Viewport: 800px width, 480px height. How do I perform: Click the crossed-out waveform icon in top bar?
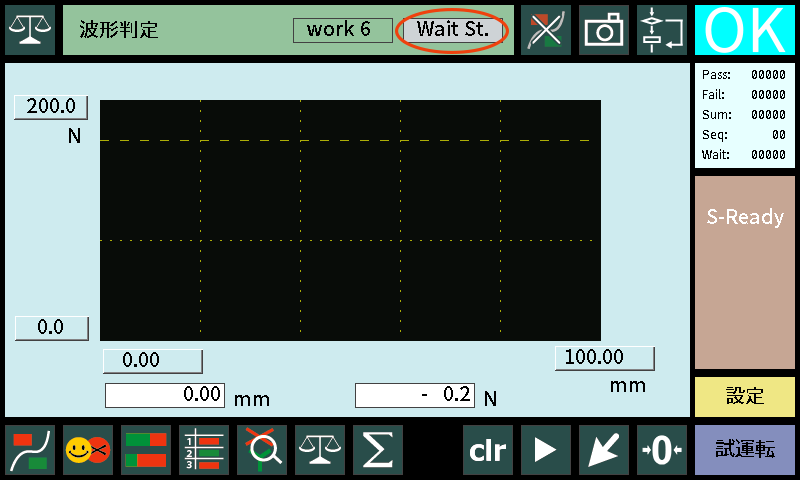tap(546, 30)
